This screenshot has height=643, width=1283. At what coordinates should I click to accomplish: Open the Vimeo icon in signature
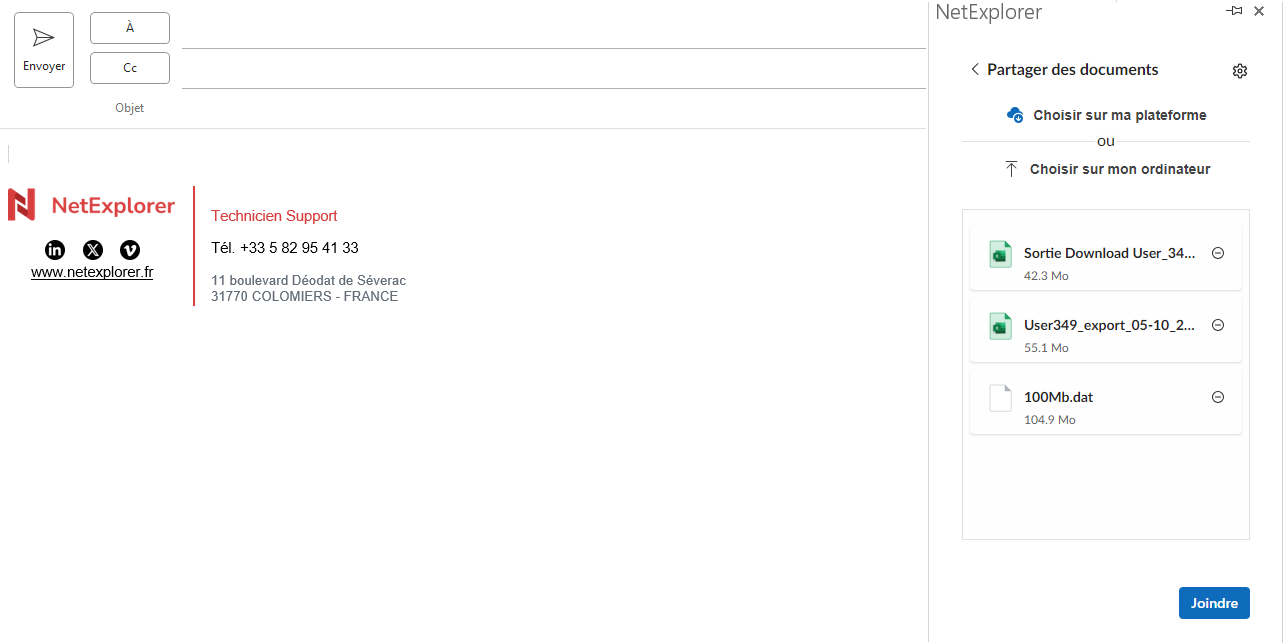(130, 250)
